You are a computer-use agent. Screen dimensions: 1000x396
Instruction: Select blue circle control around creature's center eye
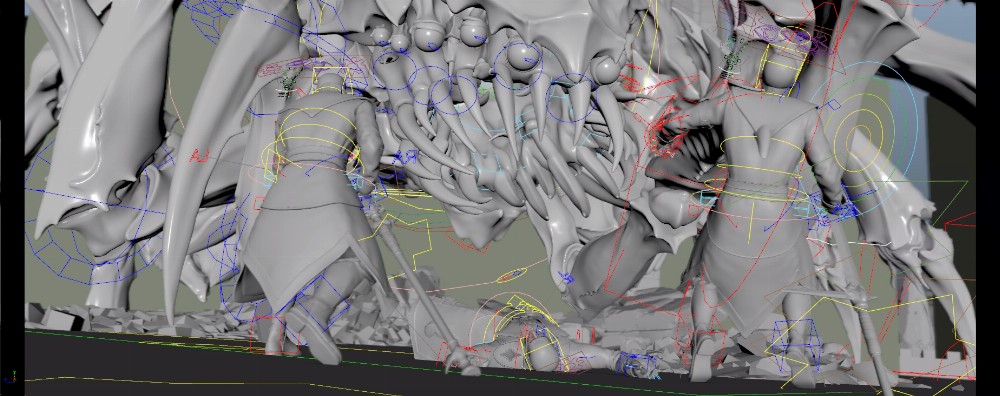point(518,66)
